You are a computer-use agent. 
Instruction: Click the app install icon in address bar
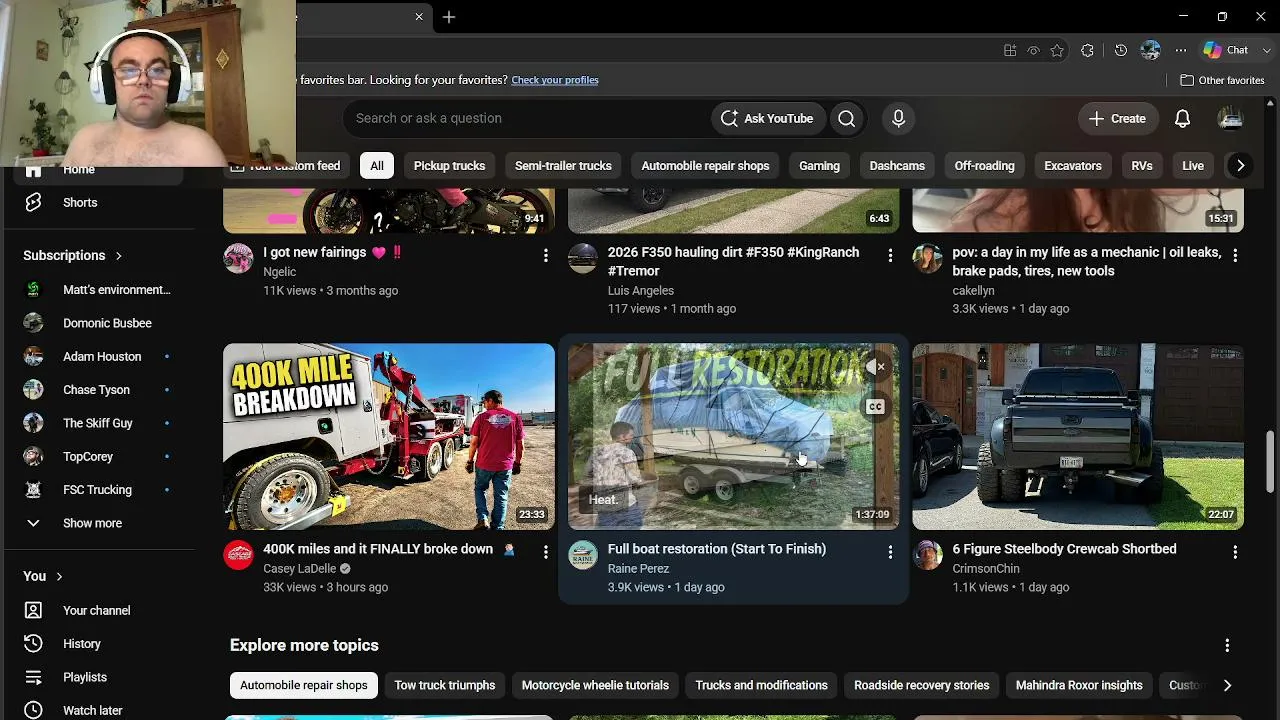point(1010,50)
